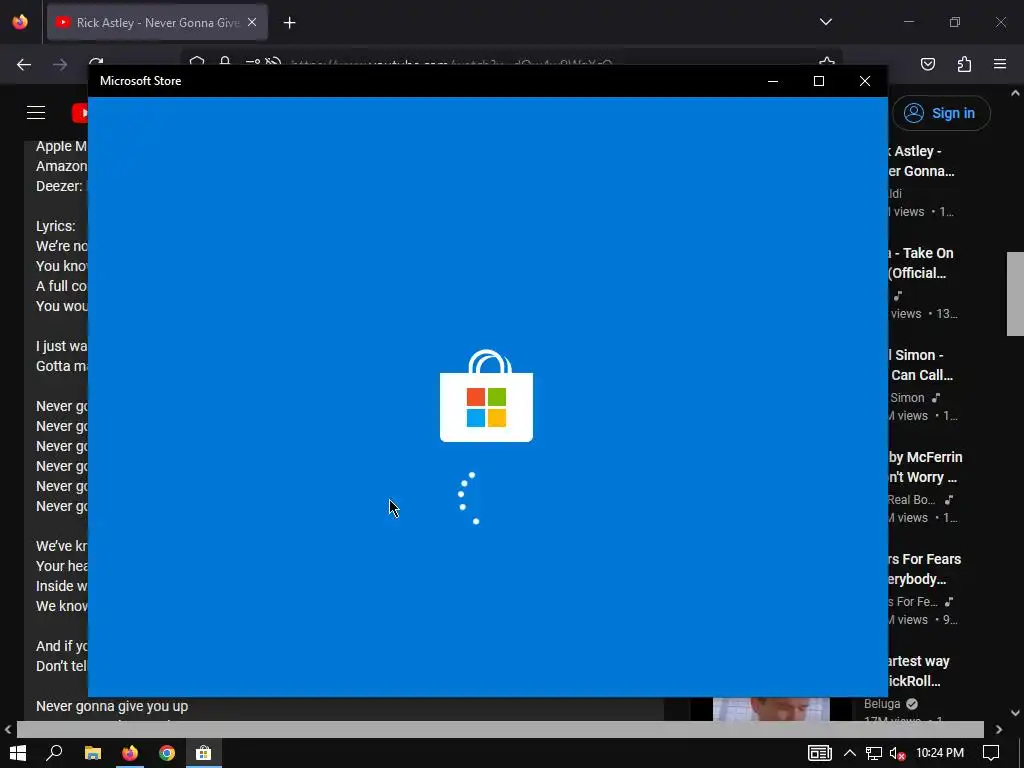
Task: Click the Beluga channel name
Action: (x=882, y=703)
